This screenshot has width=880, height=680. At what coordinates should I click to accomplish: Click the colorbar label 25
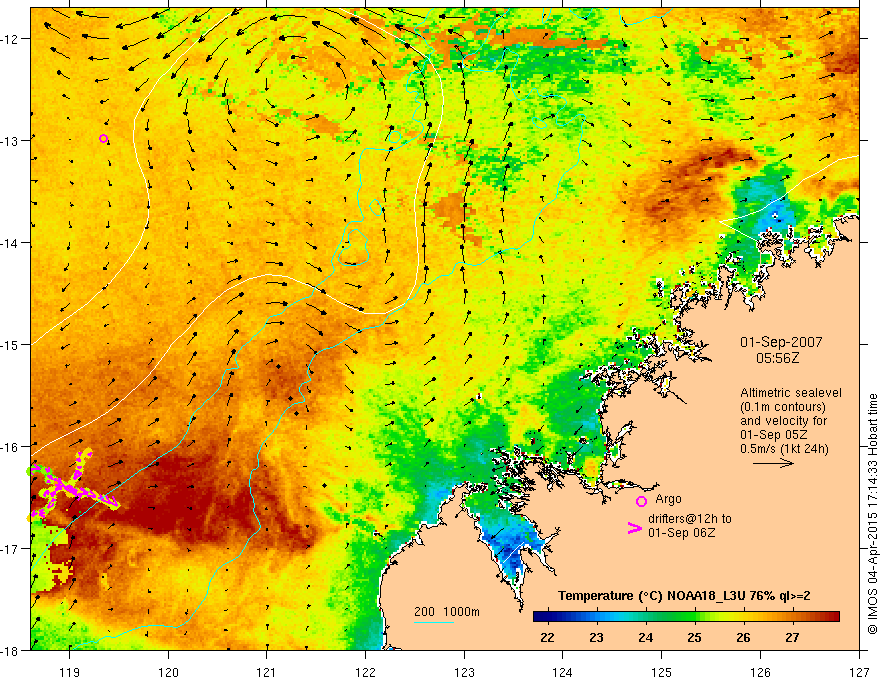point(694,638)
